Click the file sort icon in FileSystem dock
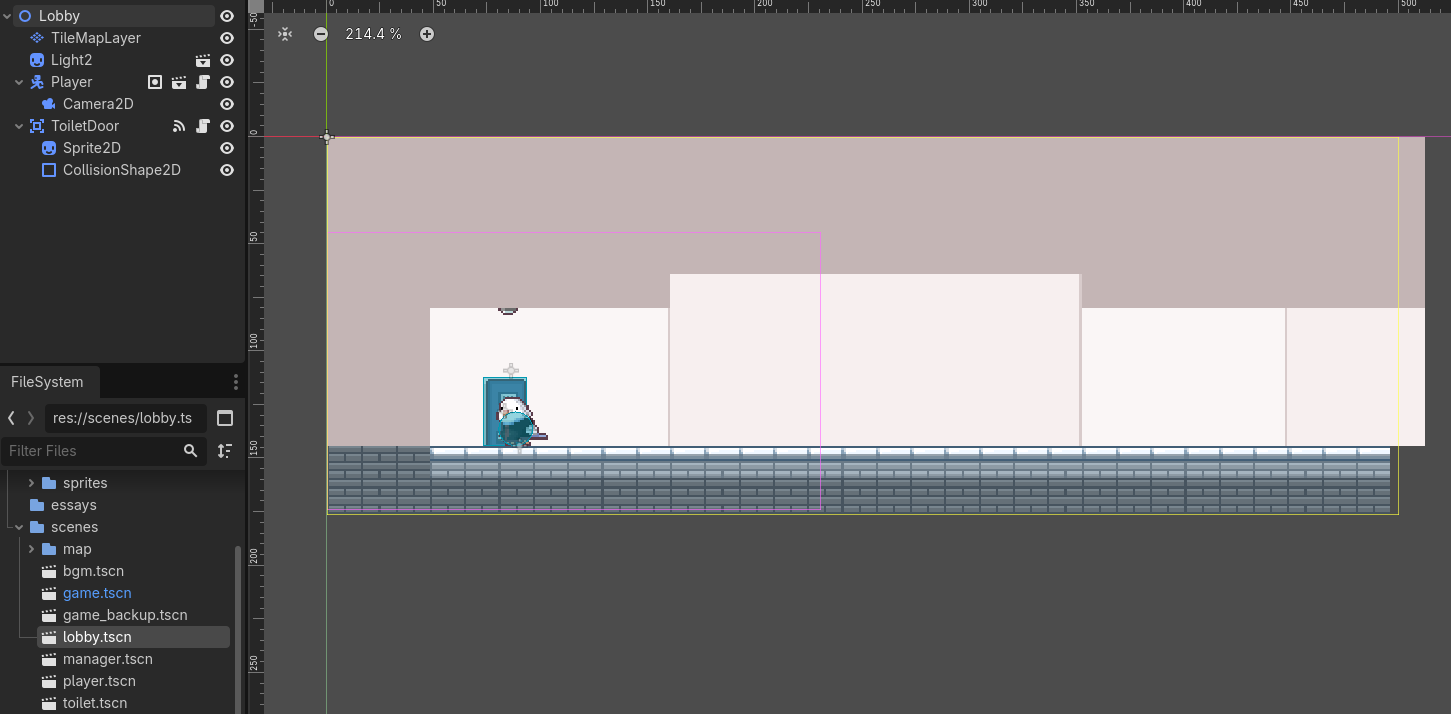 225,451
